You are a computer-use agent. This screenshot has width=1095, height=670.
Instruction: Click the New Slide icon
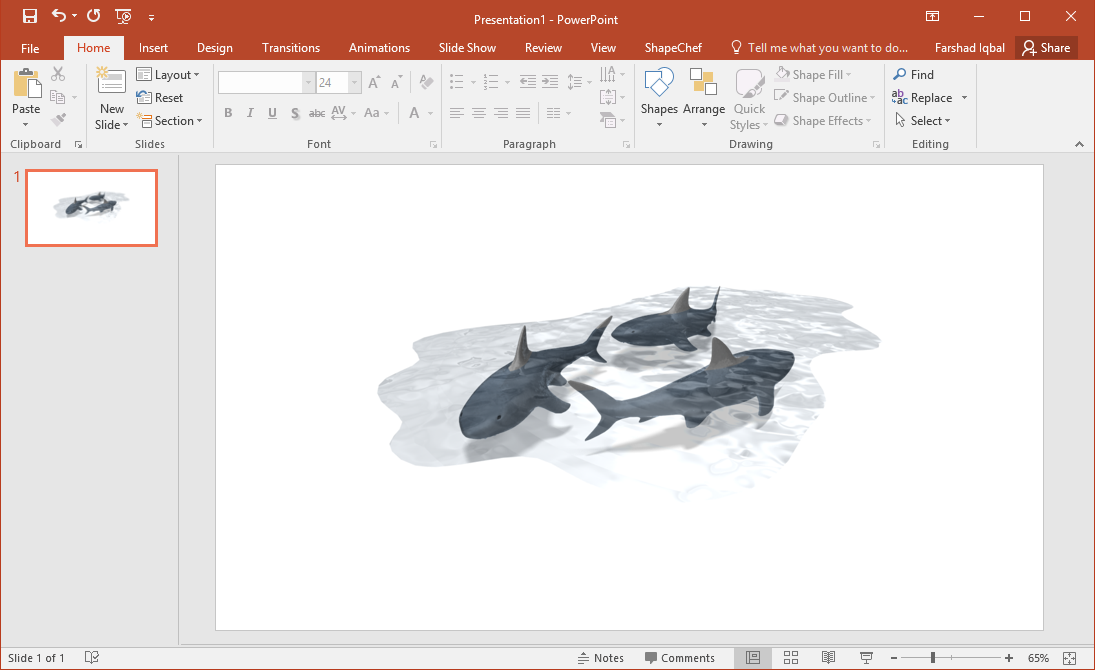(x=111, y=82)
